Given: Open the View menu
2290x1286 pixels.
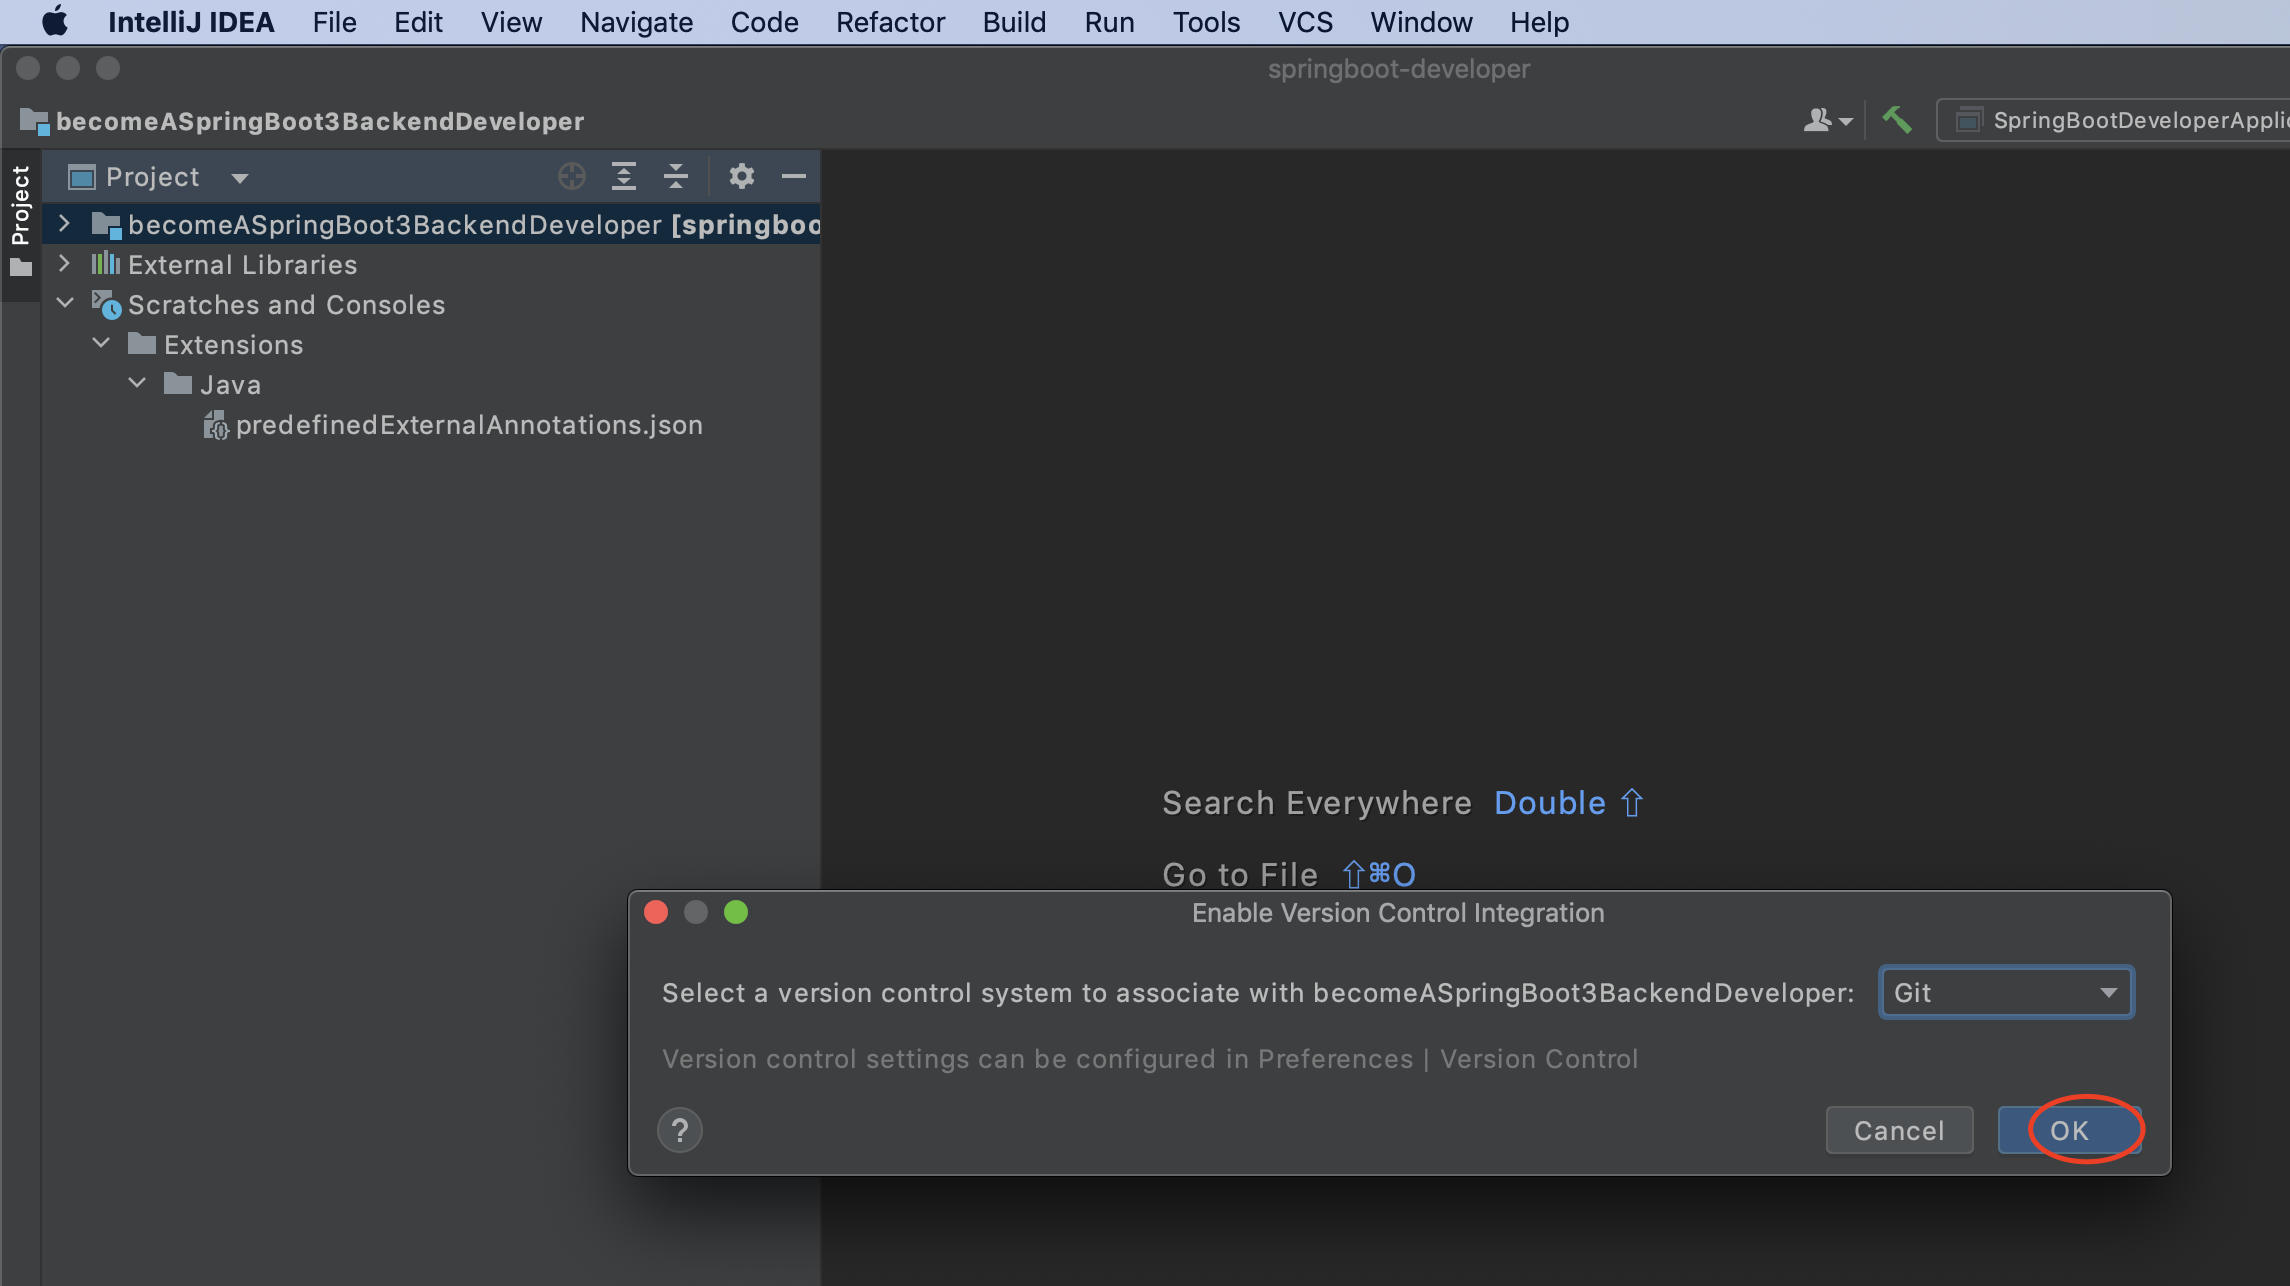Looking at the screenshot, I should 511,21.
